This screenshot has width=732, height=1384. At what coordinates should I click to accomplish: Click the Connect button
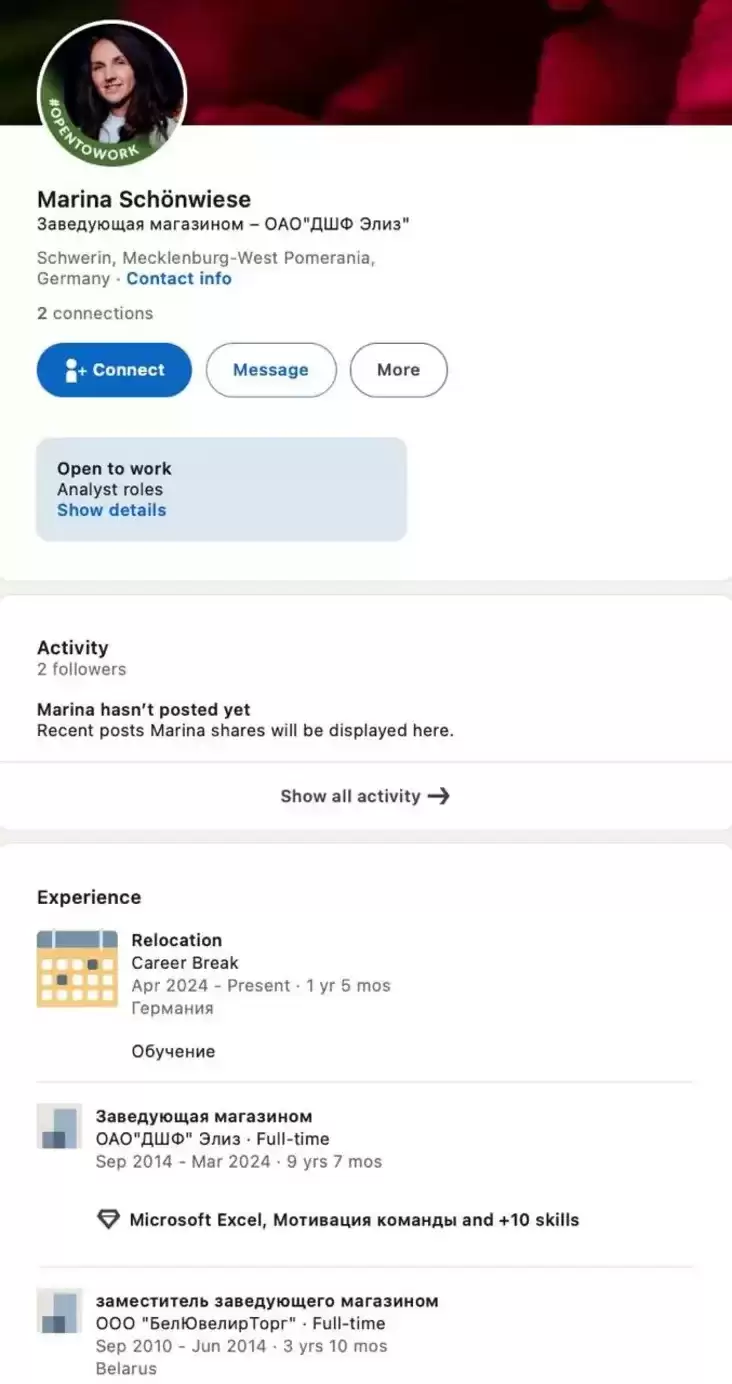114,370
